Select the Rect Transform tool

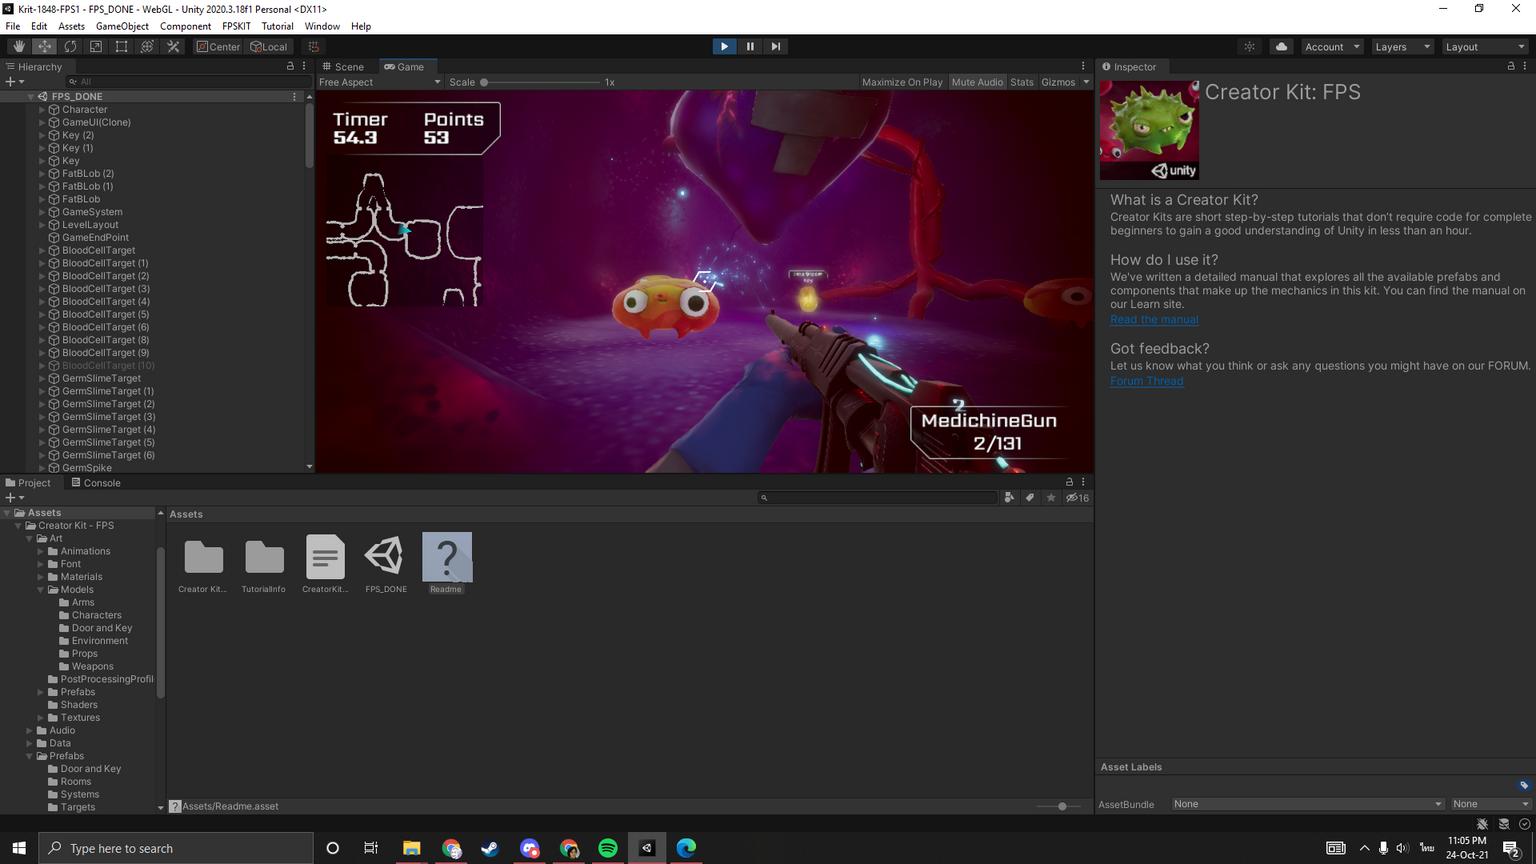(x=121, y=47)
